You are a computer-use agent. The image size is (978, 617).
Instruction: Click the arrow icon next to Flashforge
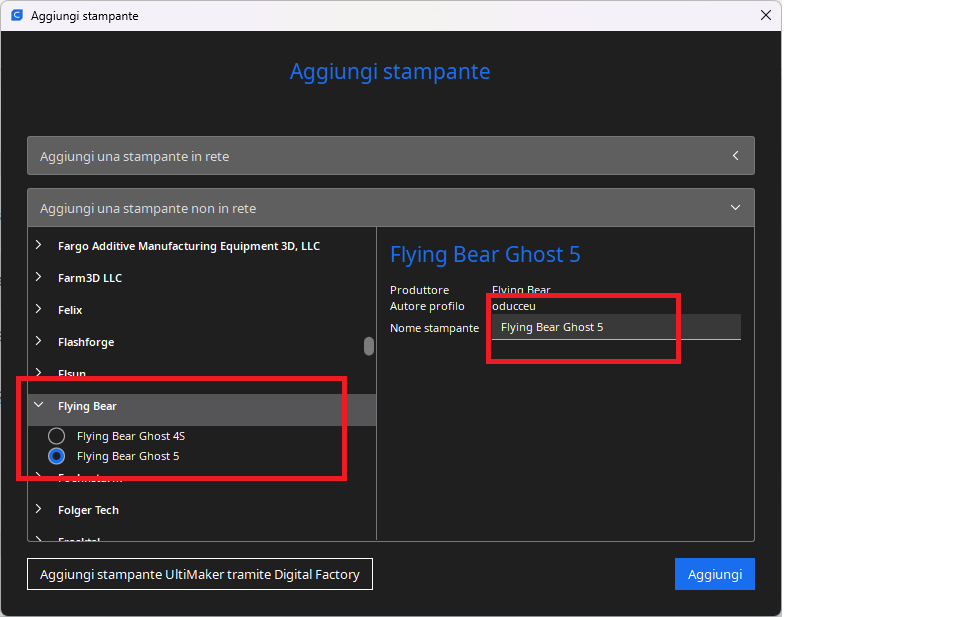pyautogui.click(x=39, y=342)
